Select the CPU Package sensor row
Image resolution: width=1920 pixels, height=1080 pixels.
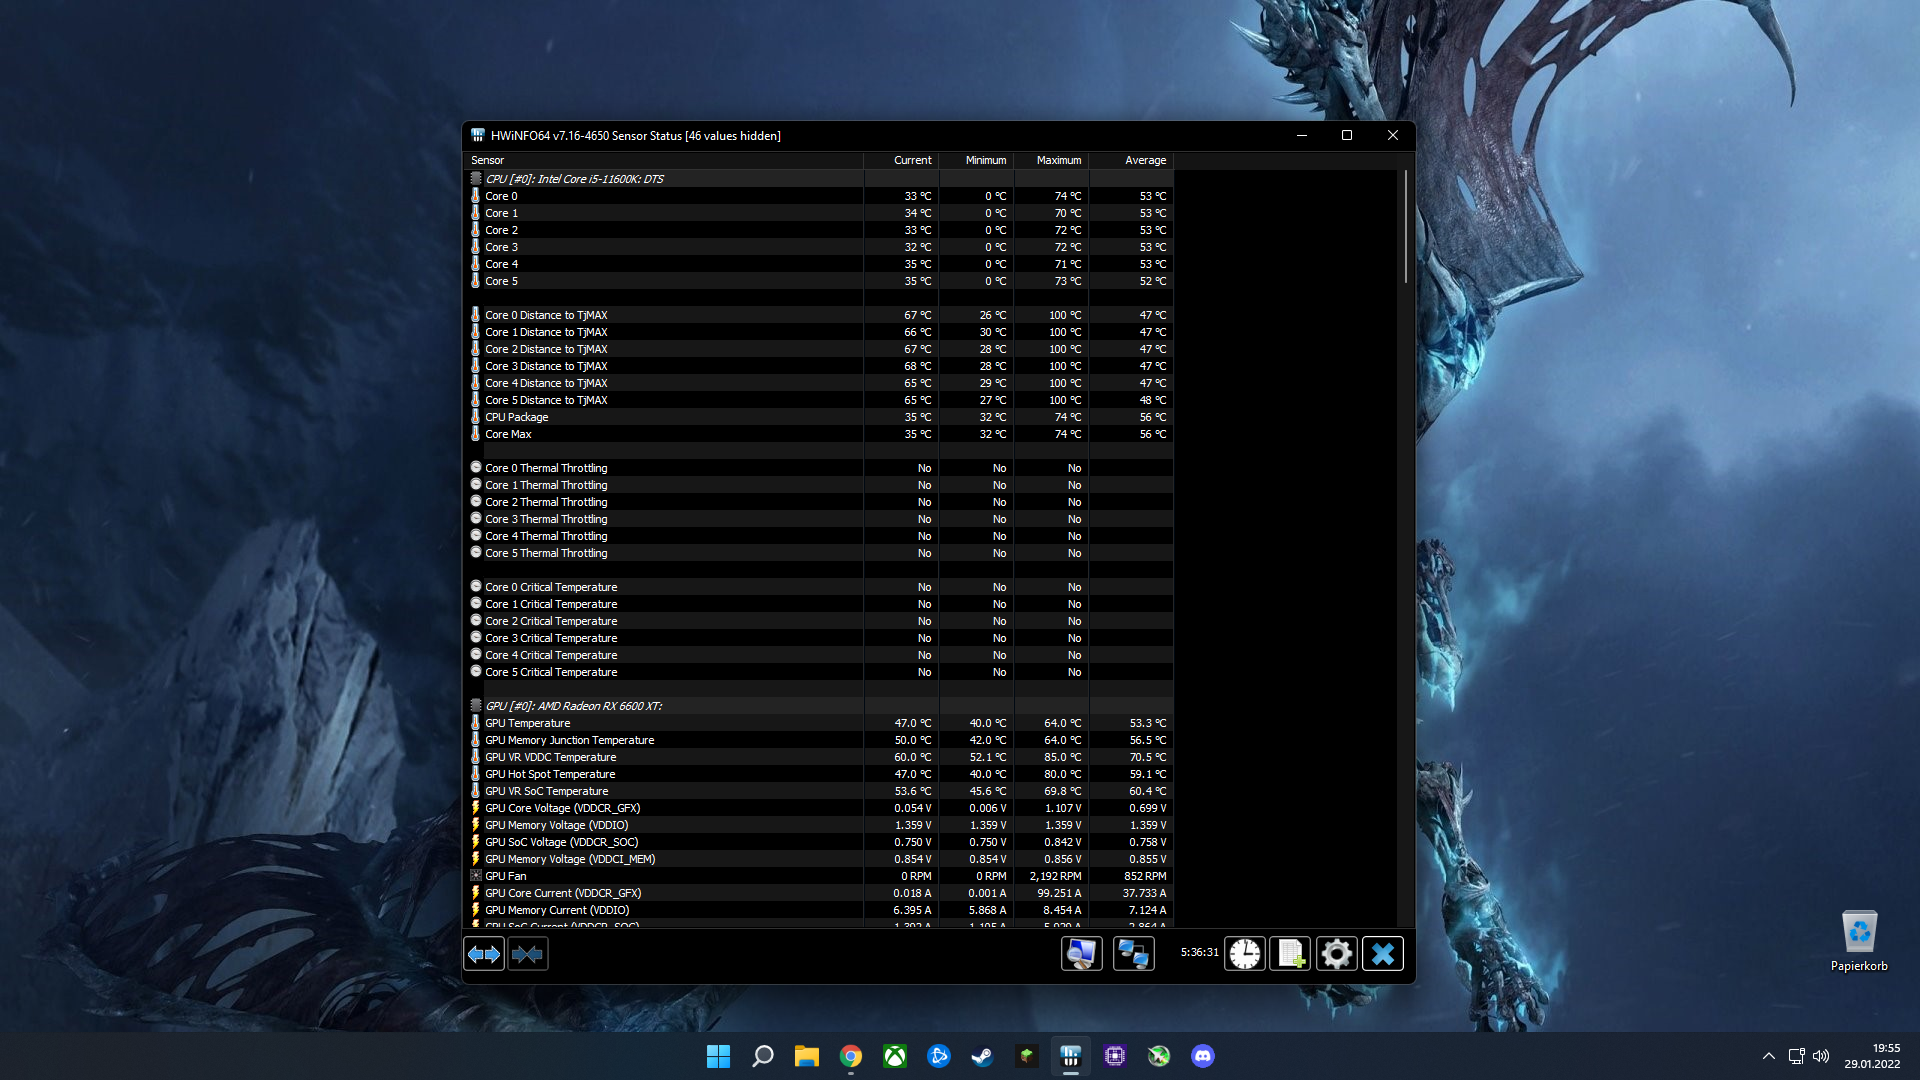(x=517, y=417)
